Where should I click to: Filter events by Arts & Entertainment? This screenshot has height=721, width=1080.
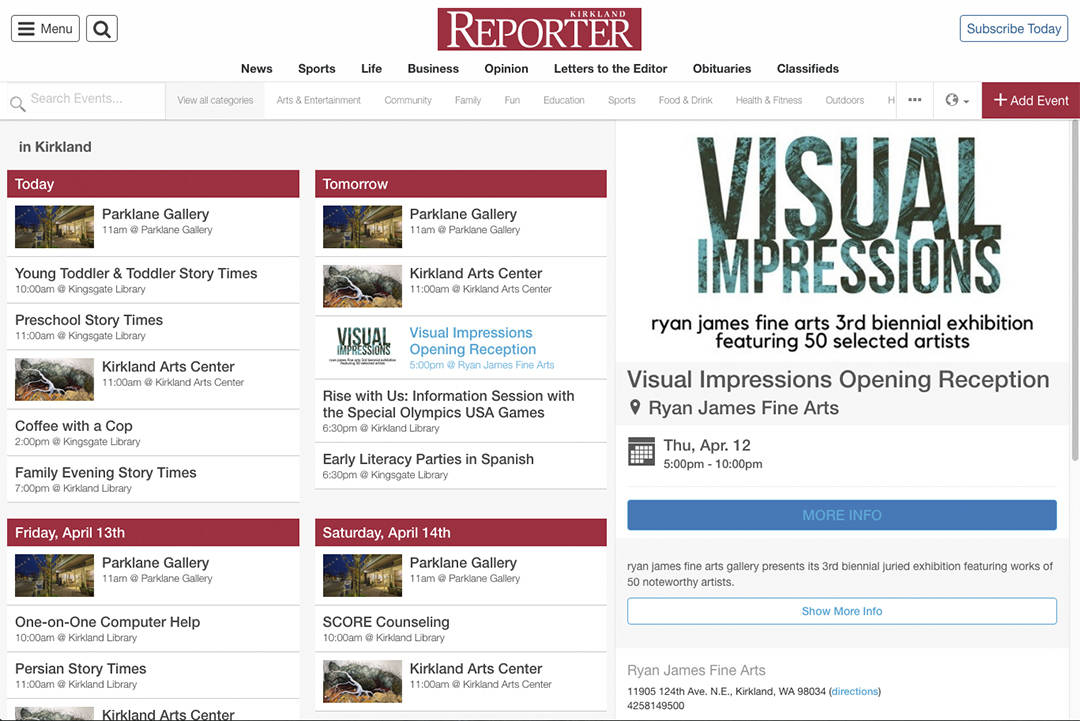click(x=318, y=101)
